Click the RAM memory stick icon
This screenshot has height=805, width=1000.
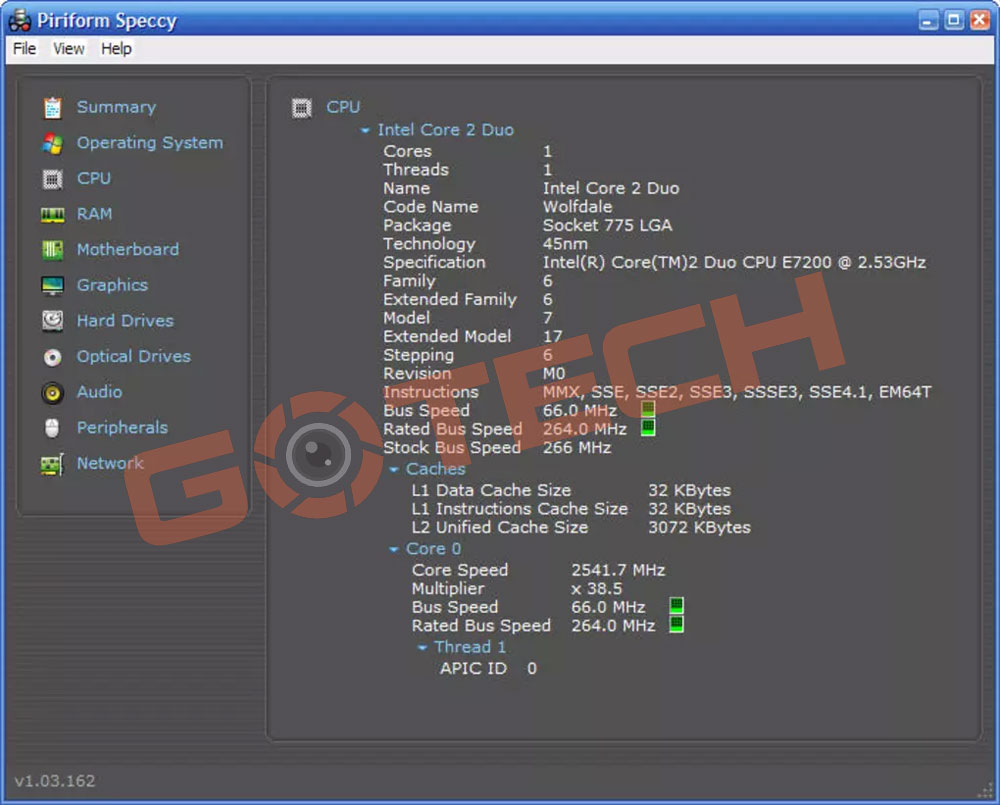(x=53, y=215)
